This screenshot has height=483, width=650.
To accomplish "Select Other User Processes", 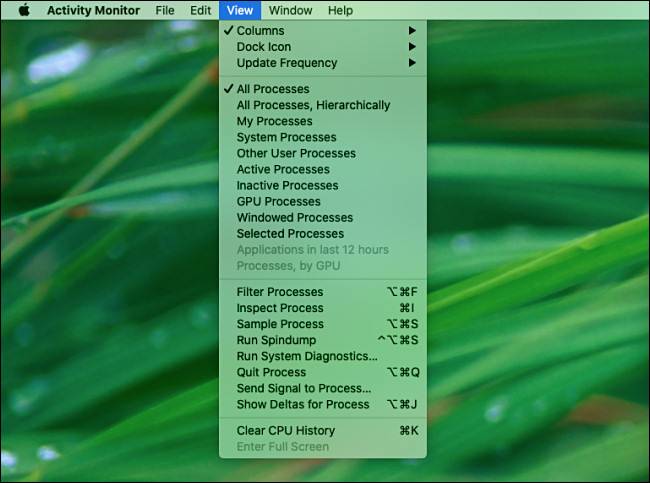I will coord(323,153).
